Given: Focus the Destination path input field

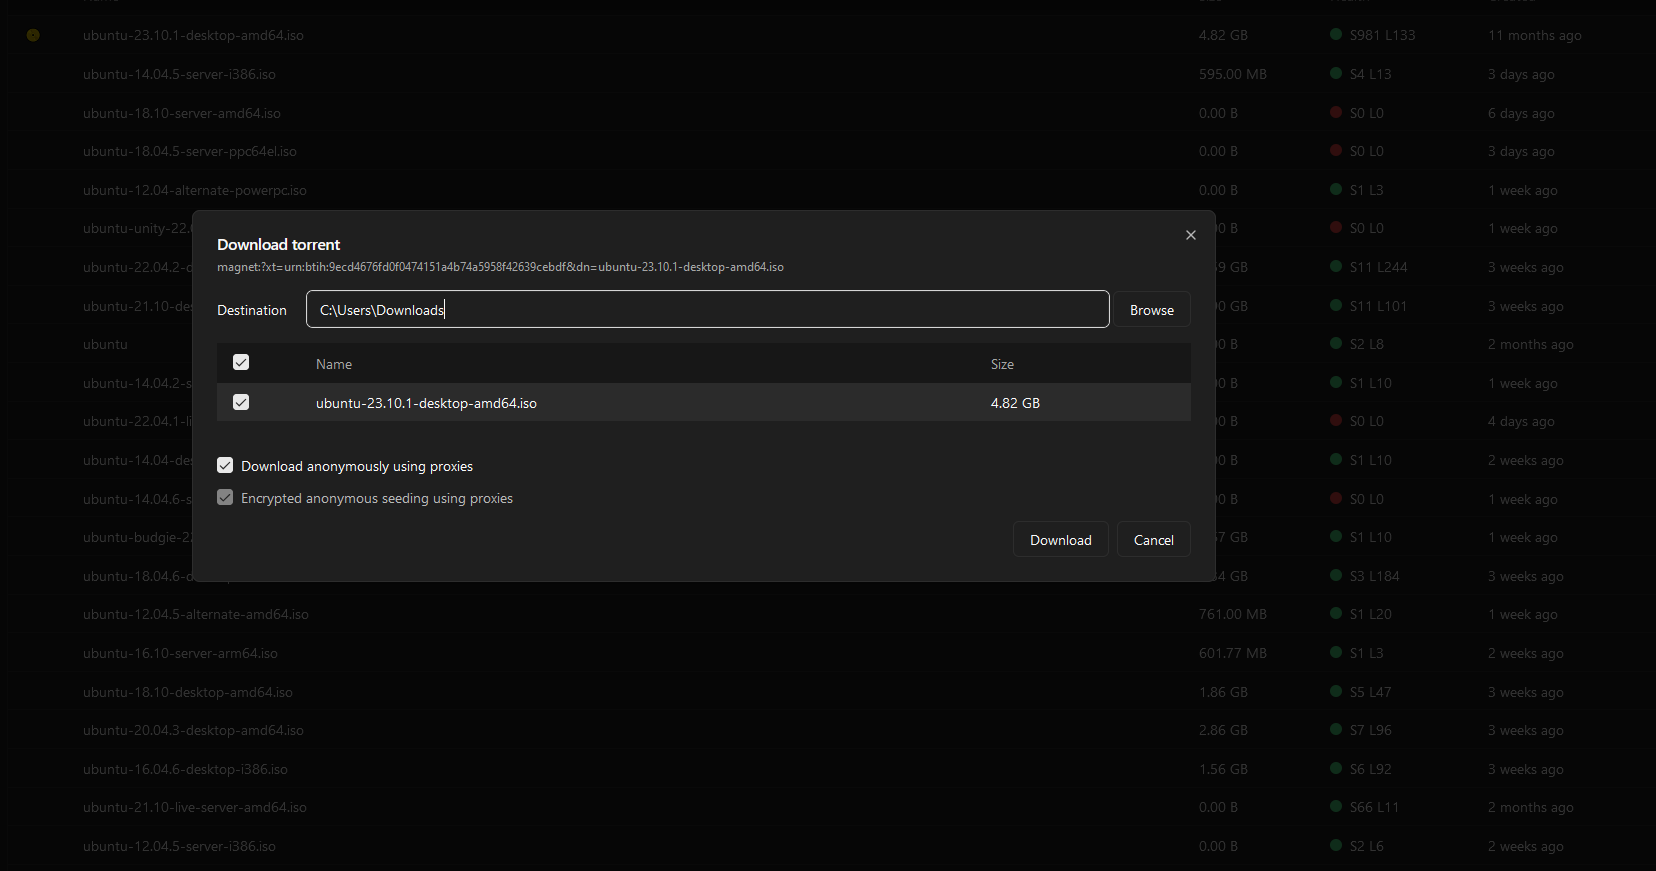Looking at the screenshot, I should 707,310.
